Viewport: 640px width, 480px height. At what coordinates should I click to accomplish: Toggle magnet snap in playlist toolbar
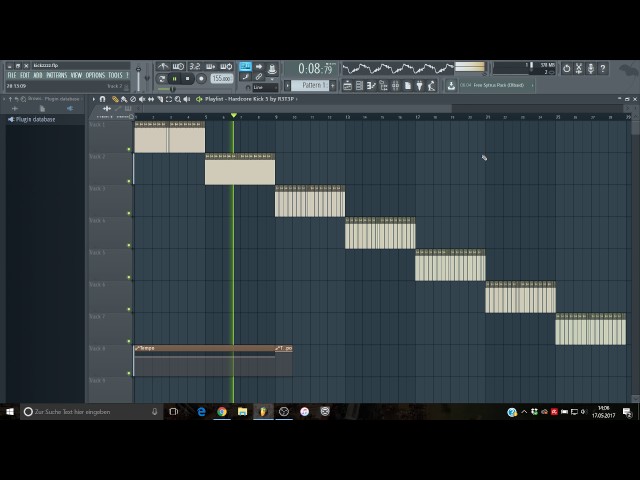[x=102, y=99]
